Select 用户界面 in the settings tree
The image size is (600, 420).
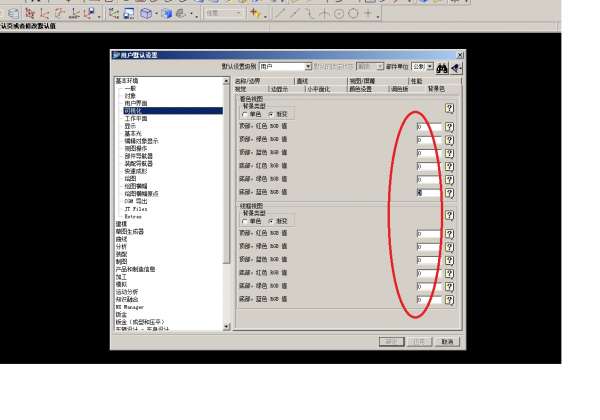[136, 103]
